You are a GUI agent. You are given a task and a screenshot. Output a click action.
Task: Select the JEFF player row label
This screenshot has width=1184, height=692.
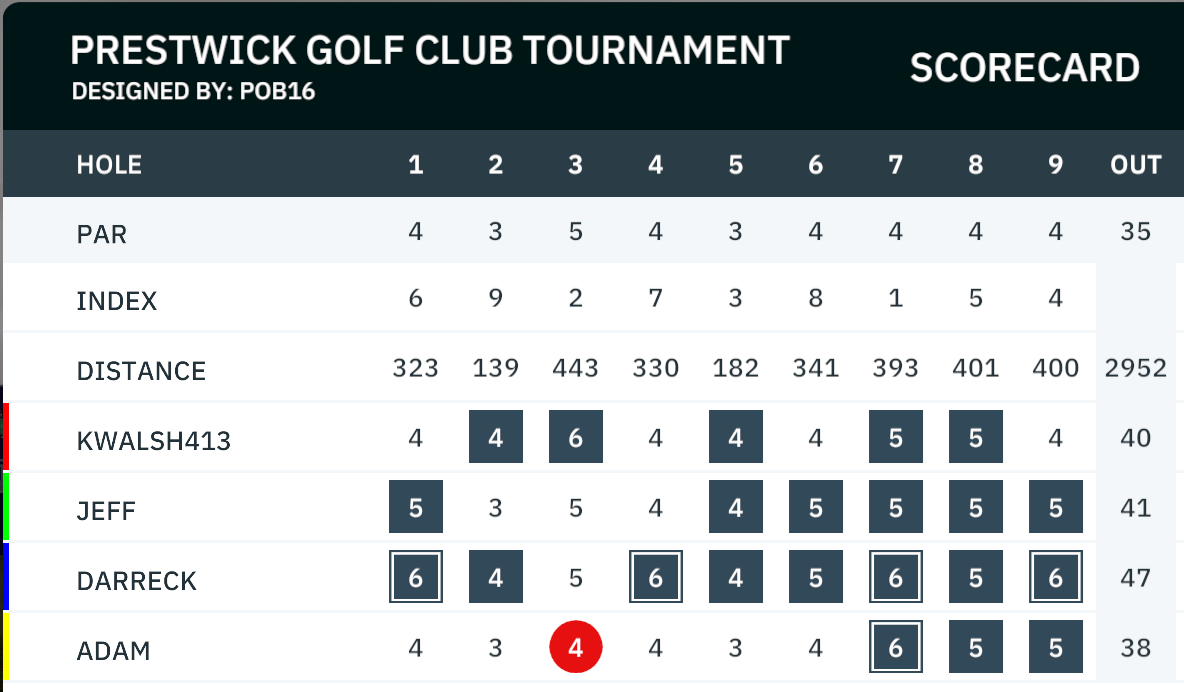[x=106, y=511]
